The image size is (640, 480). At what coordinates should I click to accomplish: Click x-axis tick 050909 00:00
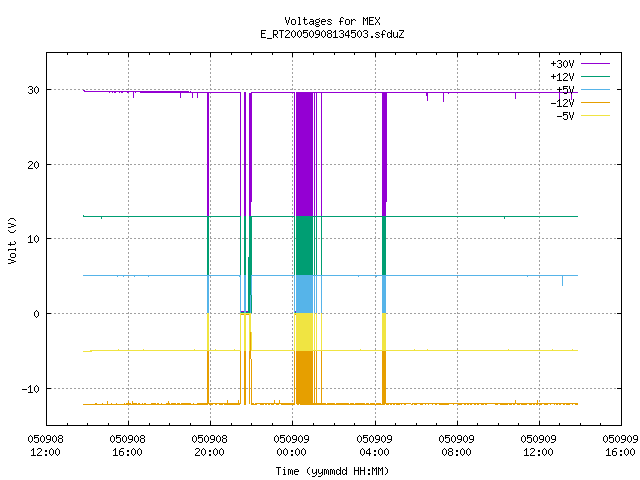(291, 446)
